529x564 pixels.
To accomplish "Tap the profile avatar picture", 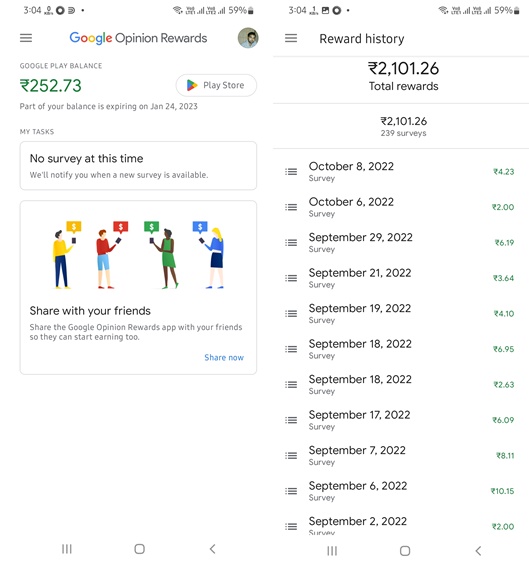I will click(248, 38).
